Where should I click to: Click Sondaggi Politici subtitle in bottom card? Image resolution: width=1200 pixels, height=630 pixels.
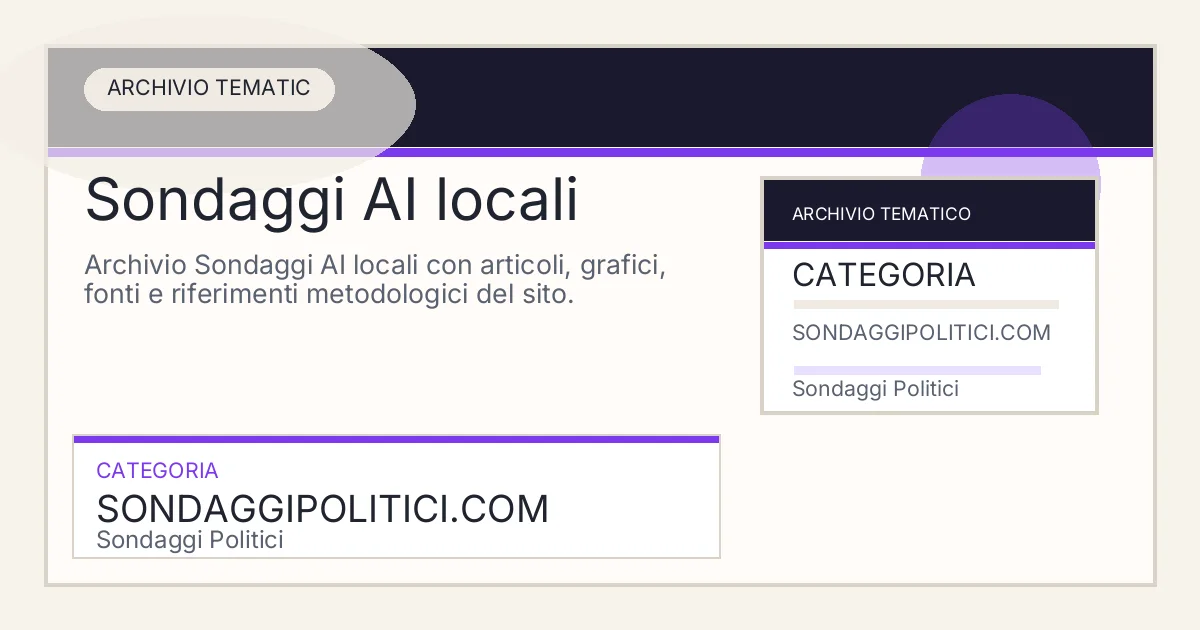pos(190,541)
